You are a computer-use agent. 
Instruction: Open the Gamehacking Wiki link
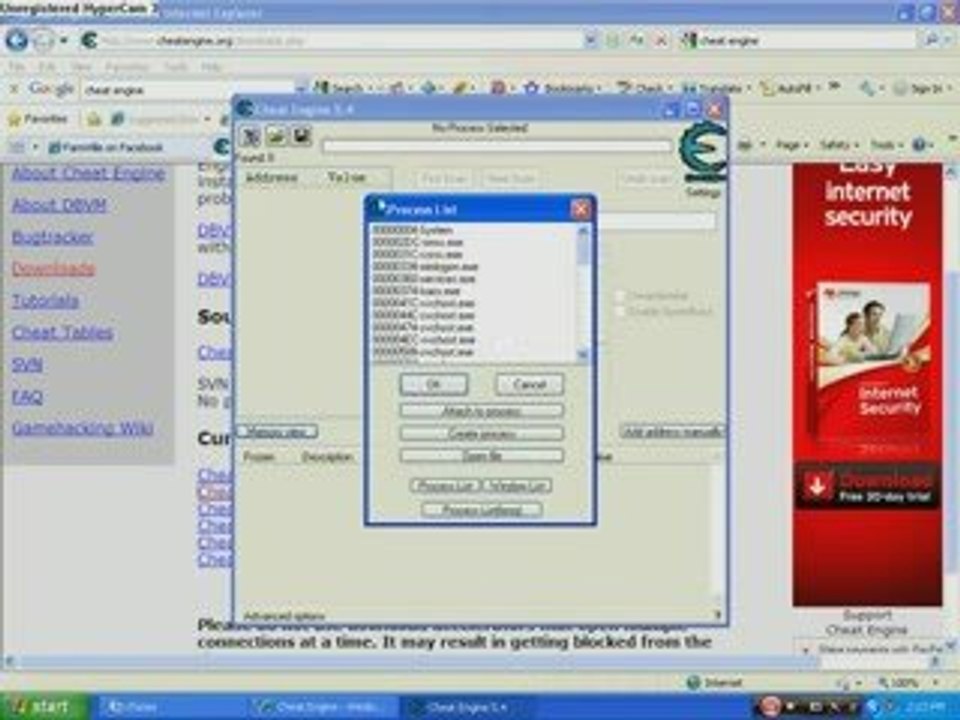(82, 428)
